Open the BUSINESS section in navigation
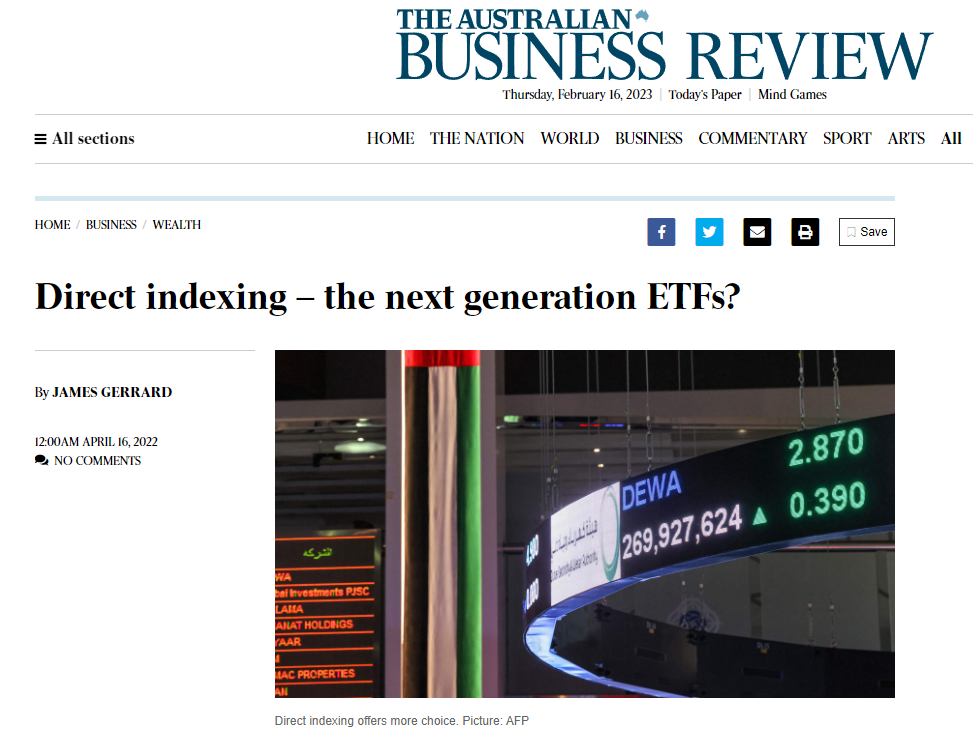 coord(648,138)
